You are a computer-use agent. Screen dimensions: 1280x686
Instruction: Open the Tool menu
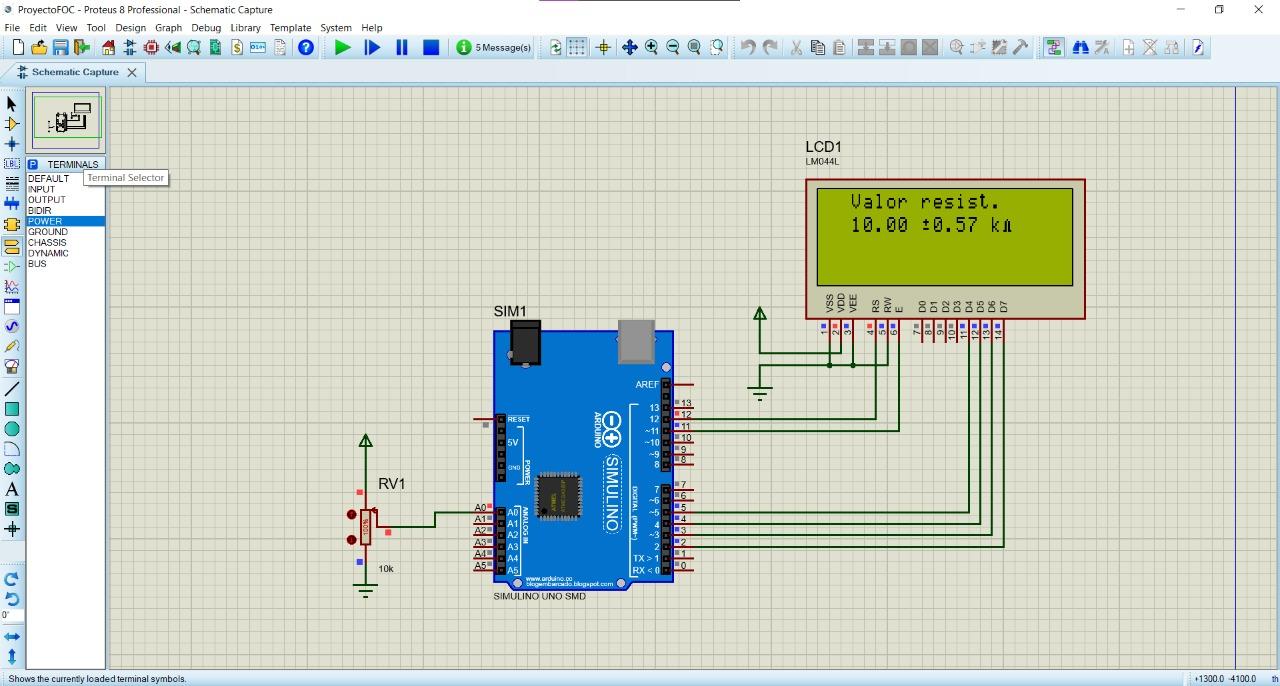(x=96, y=28)
